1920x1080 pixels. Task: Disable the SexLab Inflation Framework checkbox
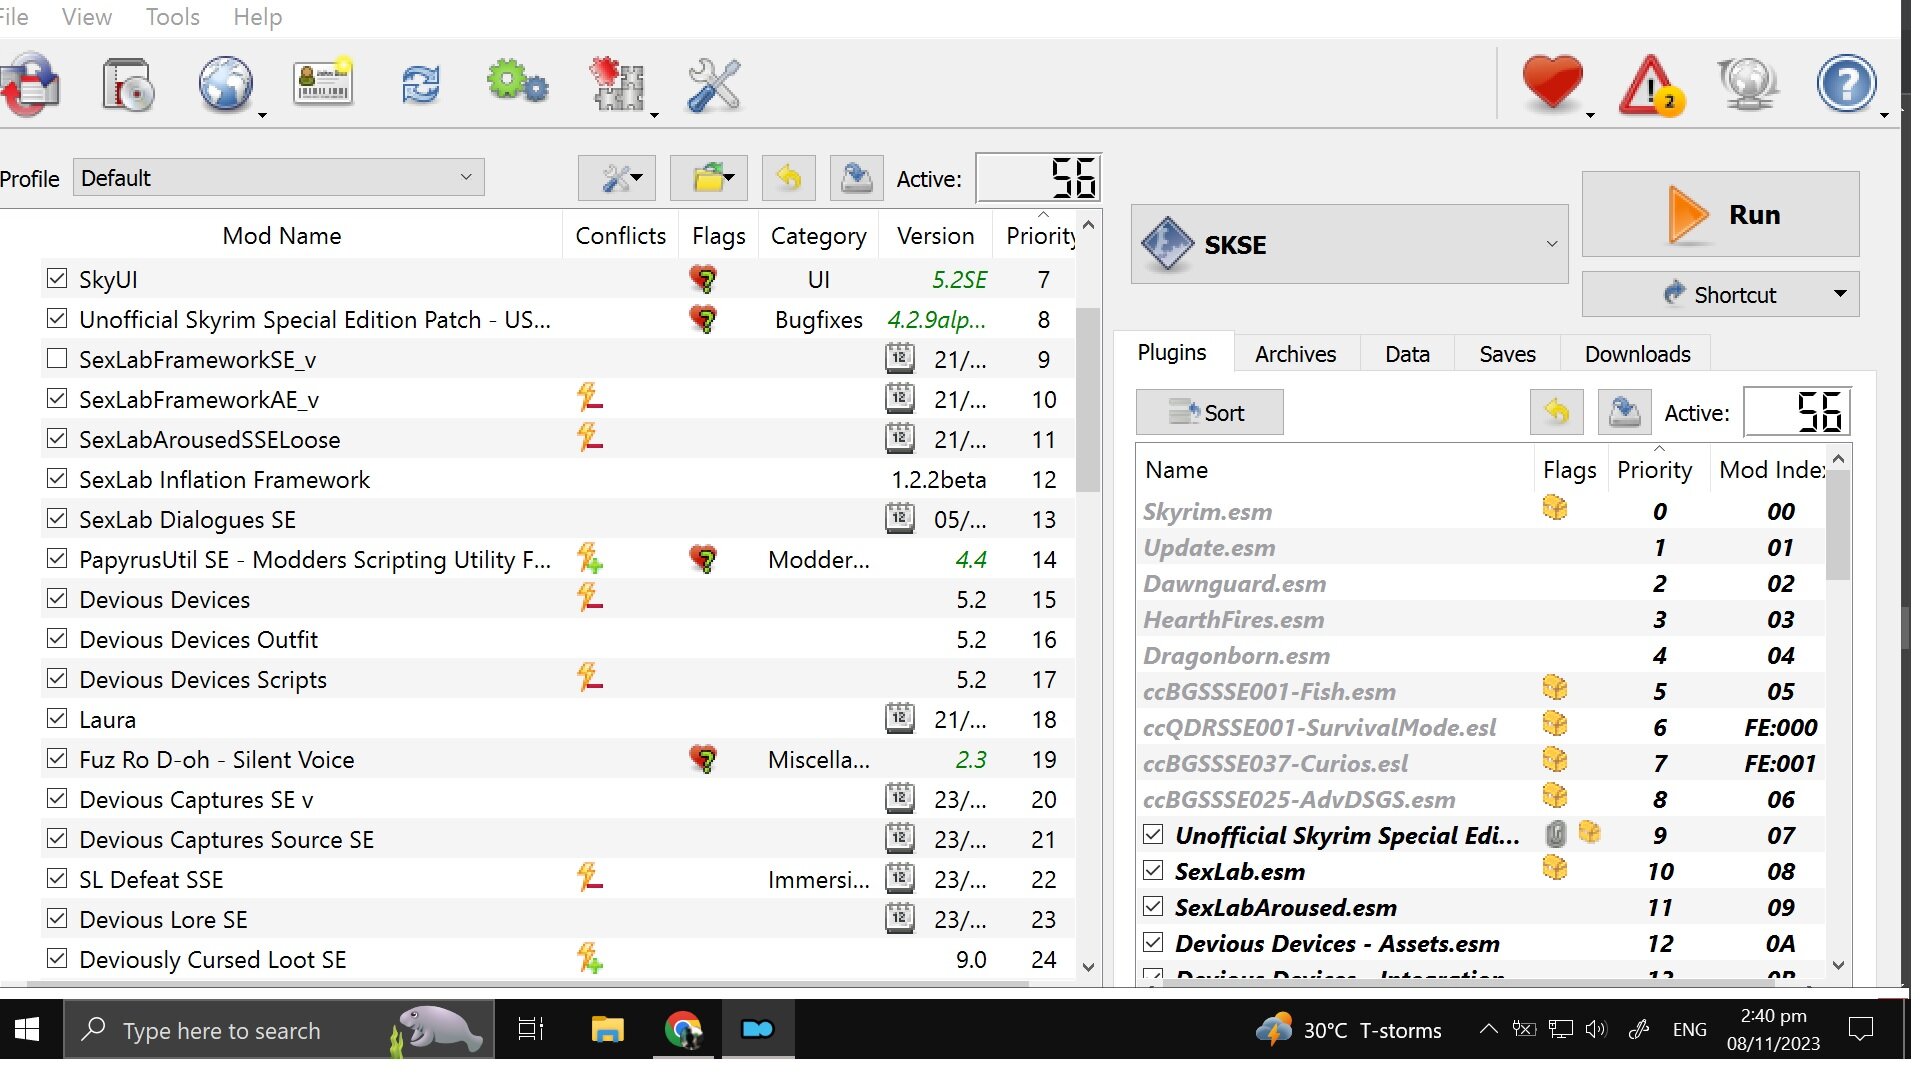click(x=57, y=478)
